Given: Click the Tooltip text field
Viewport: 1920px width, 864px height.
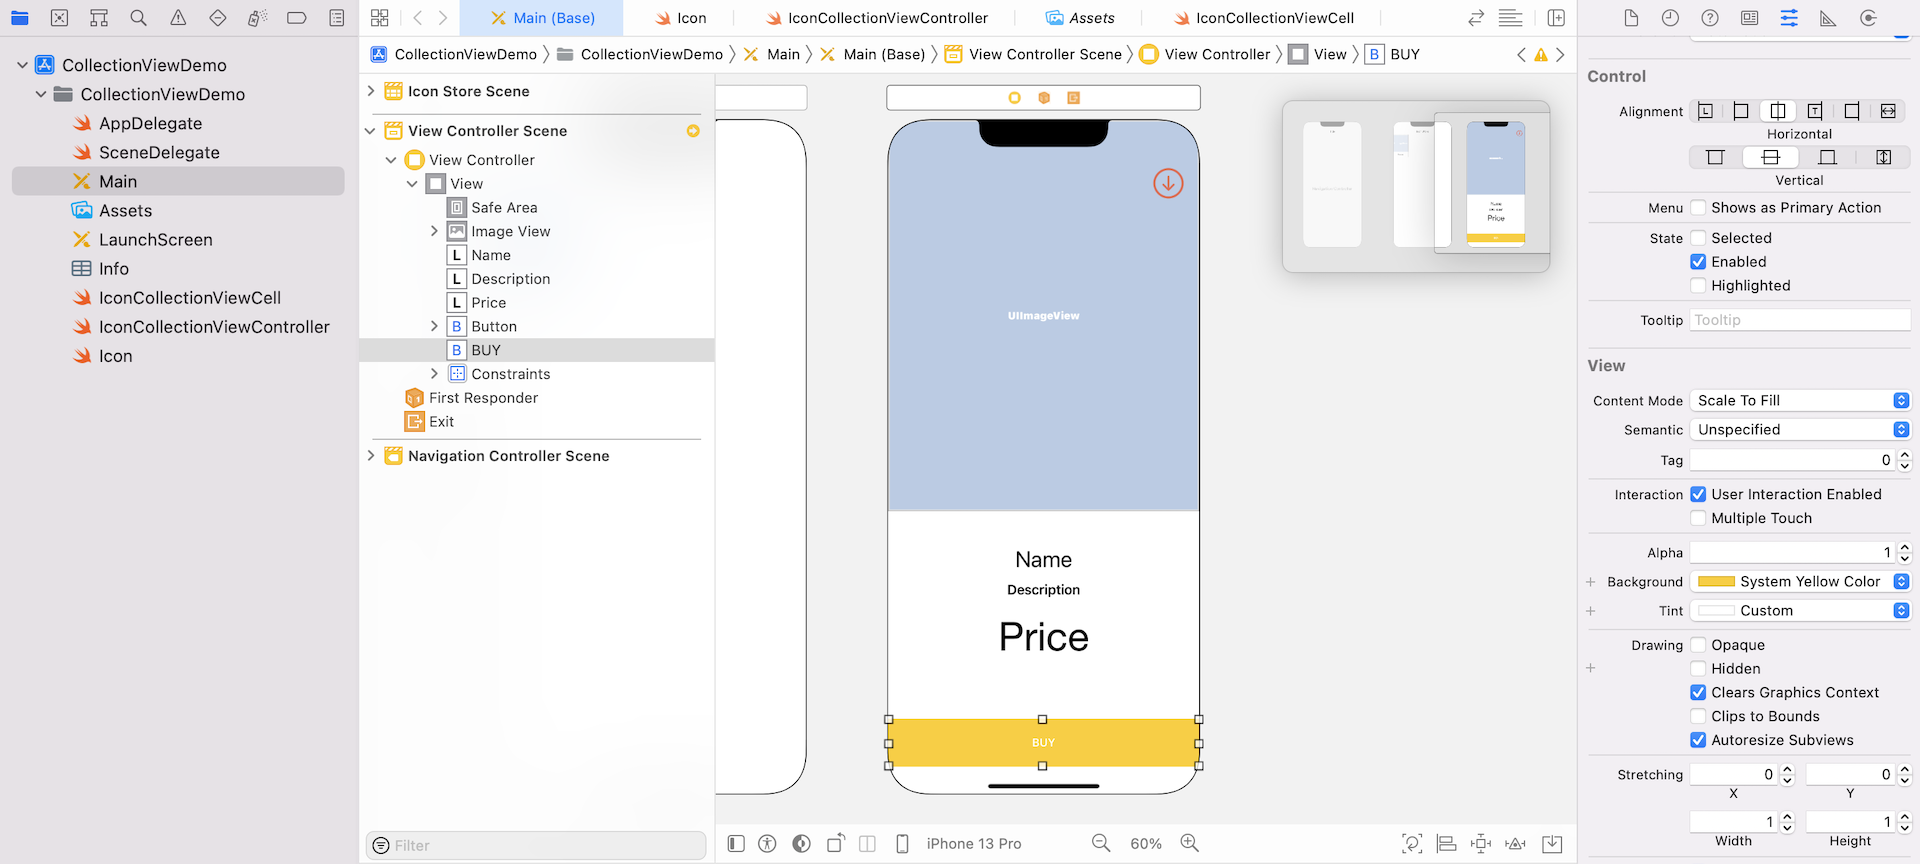Looking at the screenshot, I should [x=1799, y=320].
